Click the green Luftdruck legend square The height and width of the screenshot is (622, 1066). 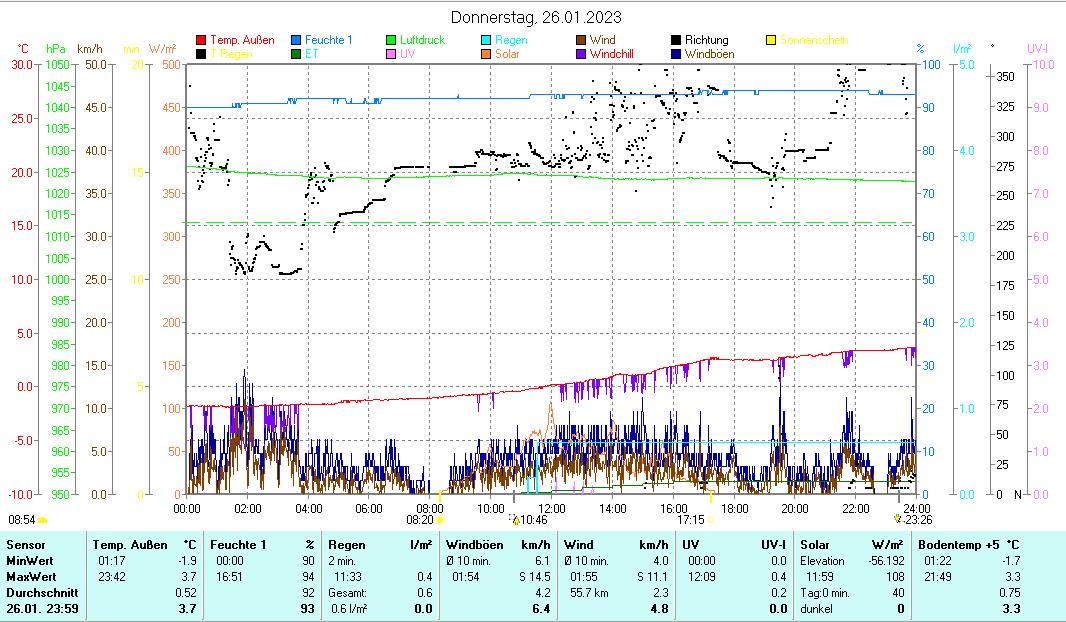[x=391, y=41]
